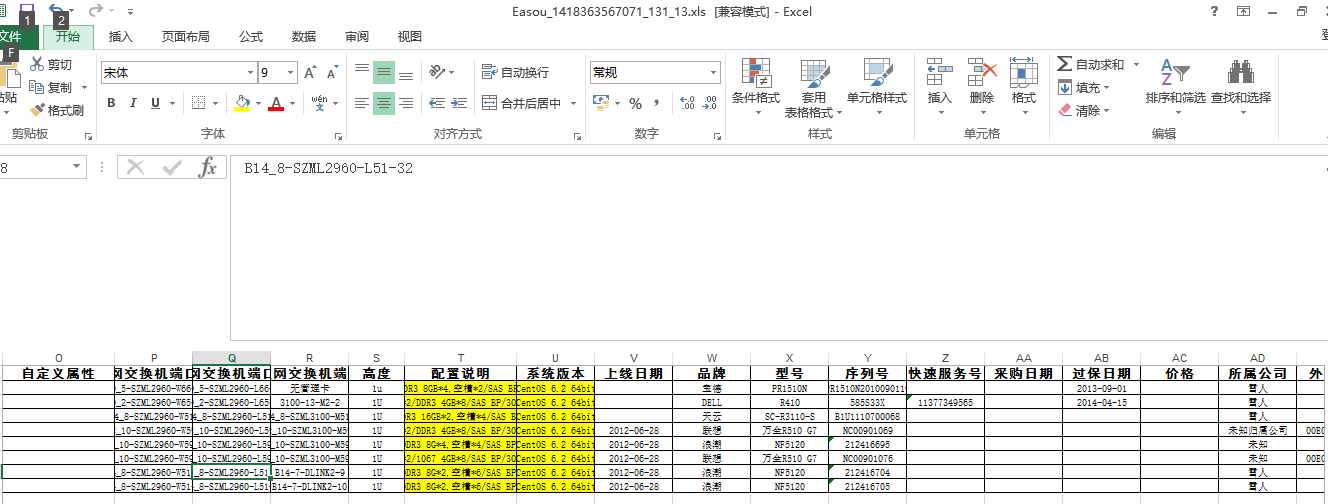1328x504 pixels.
Task: Click Merge and Center (合并后居中)
Action: pos(521,103)
